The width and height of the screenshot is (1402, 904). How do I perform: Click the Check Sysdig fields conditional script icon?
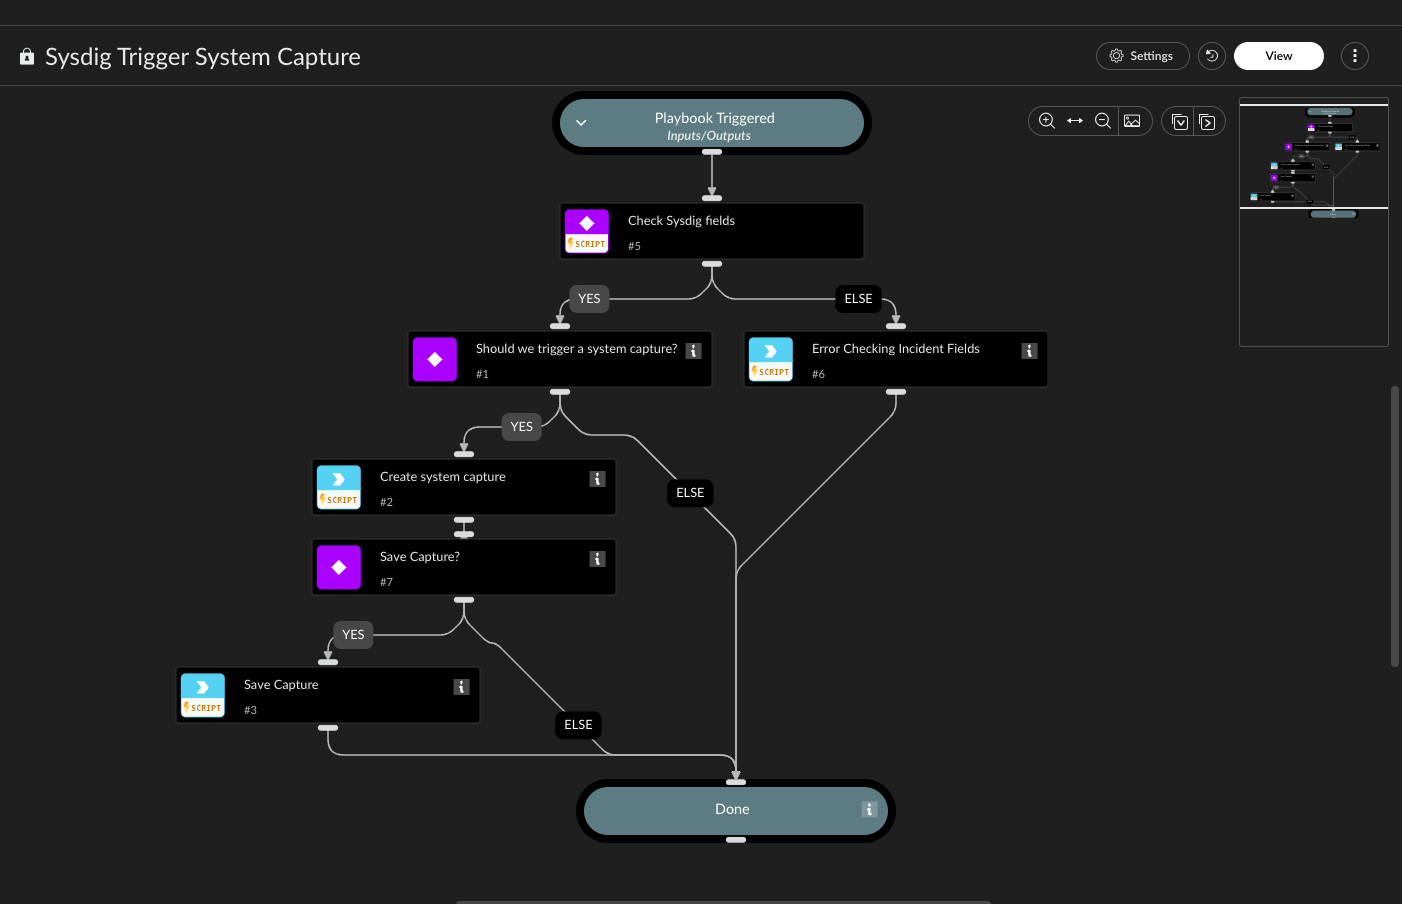click(587, 231)
